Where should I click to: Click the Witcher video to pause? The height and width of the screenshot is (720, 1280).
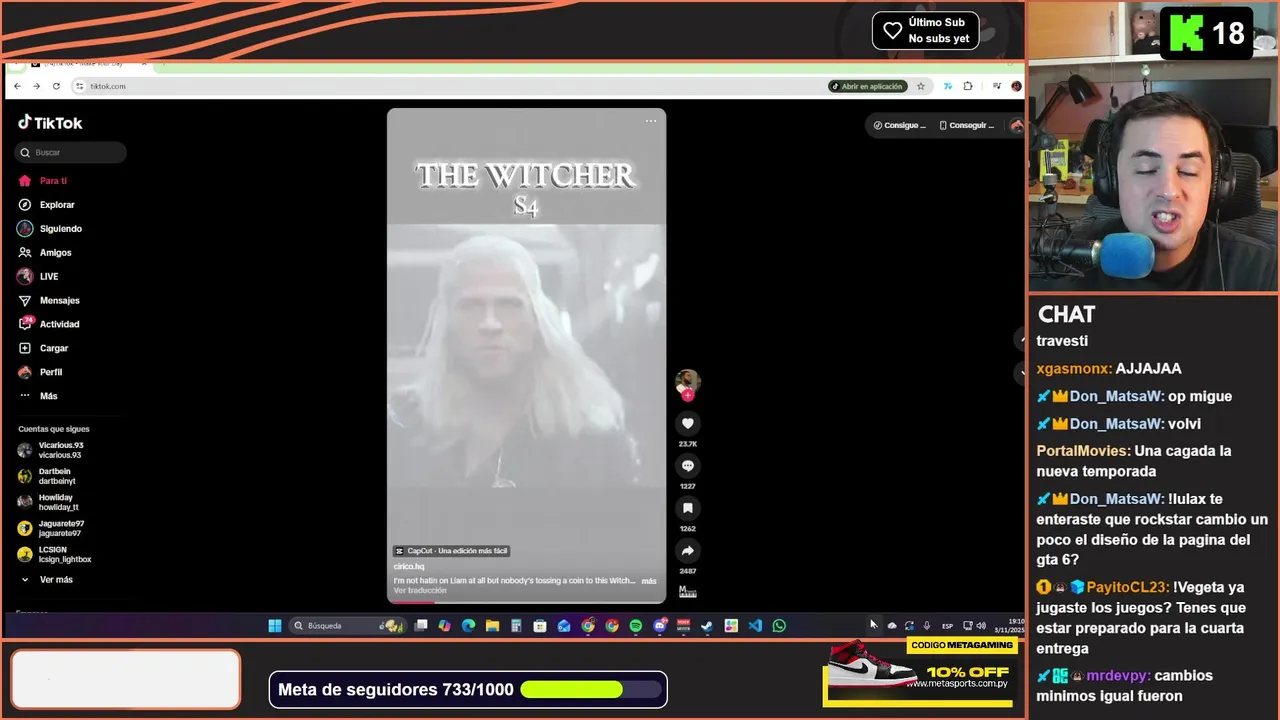point(526,356)
